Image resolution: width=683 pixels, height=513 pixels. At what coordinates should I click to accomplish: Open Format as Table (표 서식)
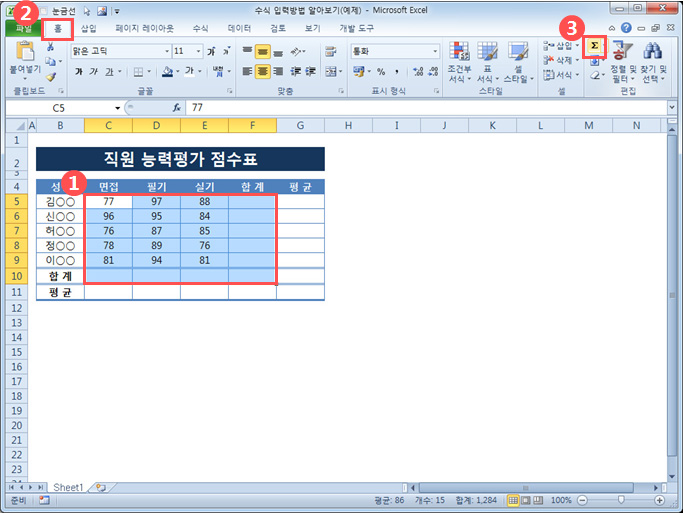487,62
